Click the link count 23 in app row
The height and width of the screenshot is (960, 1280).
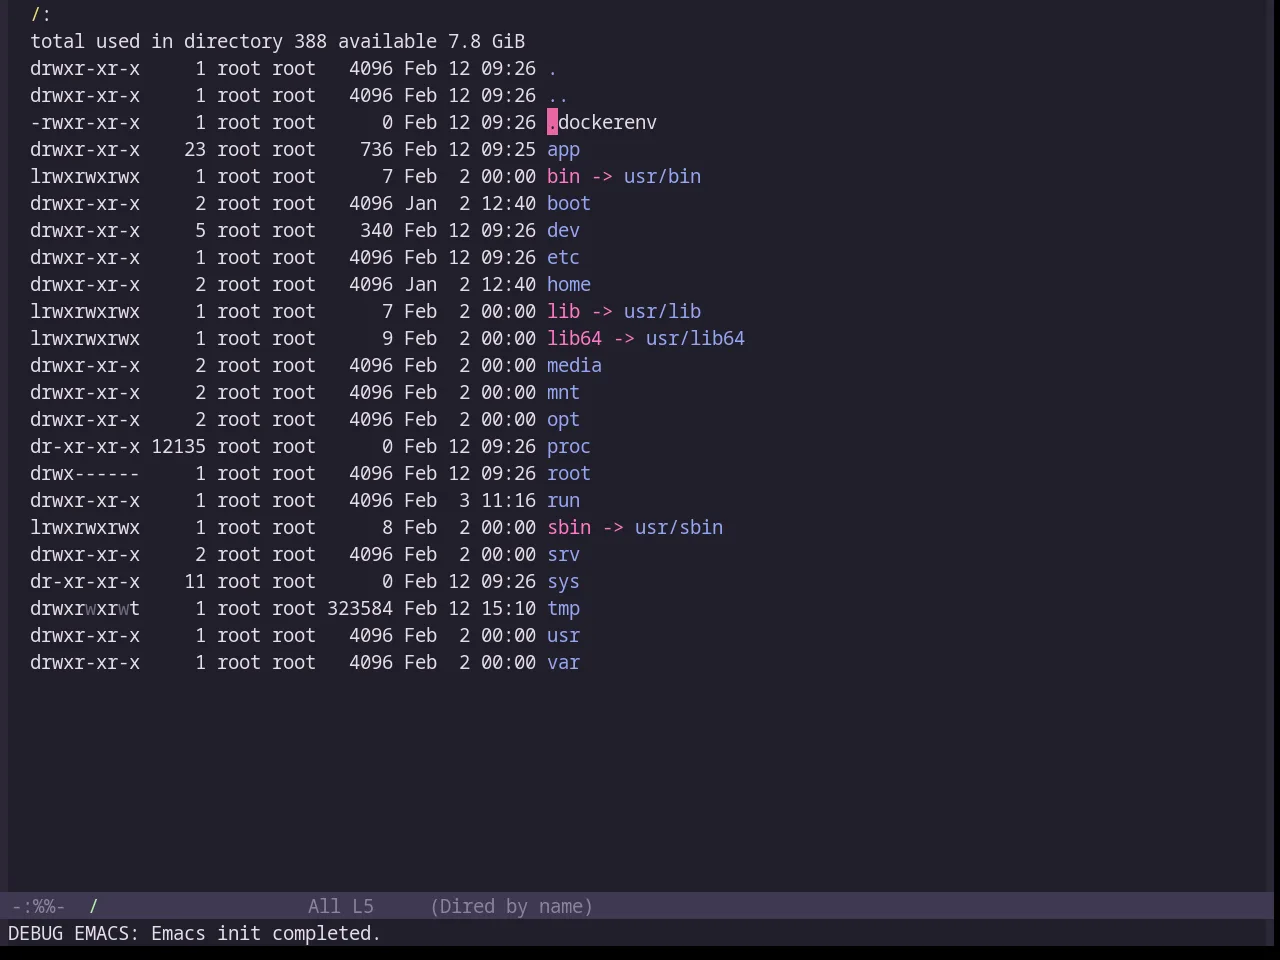pyautogui.click(x=195, y=150)
